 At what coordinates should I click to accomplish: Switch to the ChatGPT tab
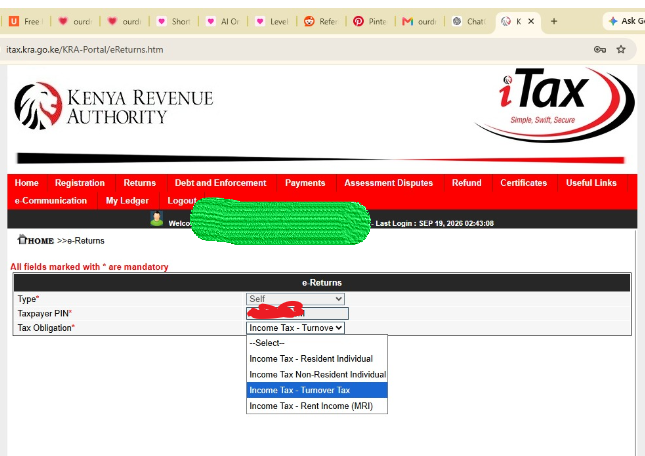(x=469, y=21)
